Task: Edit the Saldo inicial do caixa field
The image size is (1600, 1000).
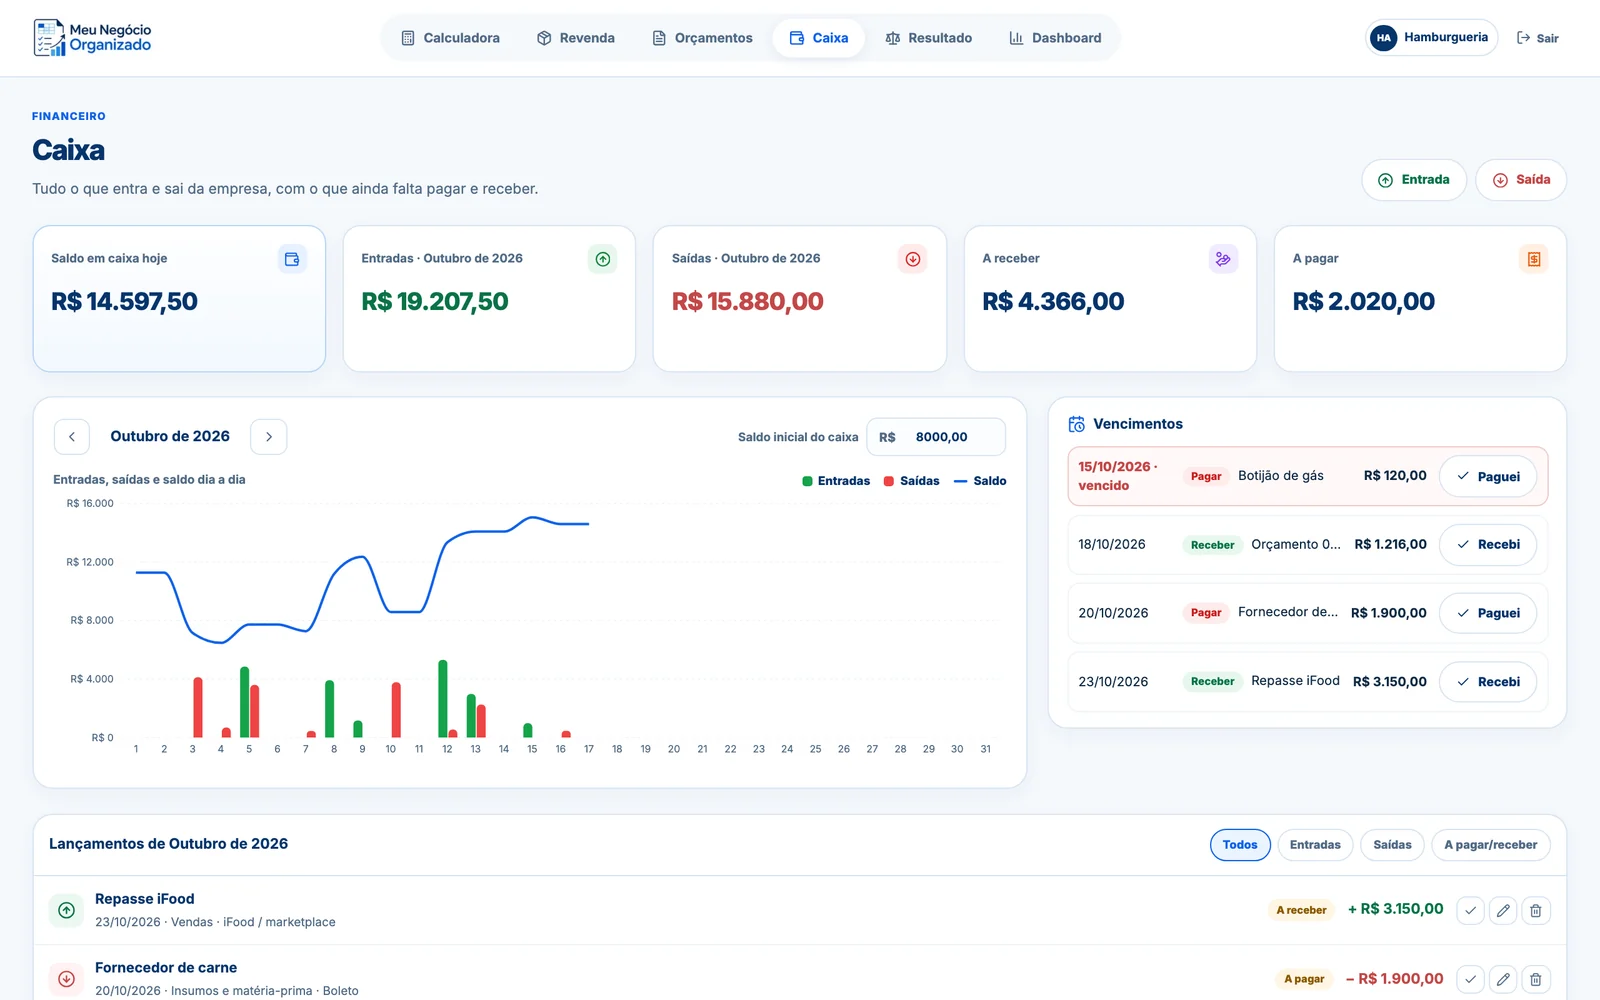Action: click(x=936, y=437)
